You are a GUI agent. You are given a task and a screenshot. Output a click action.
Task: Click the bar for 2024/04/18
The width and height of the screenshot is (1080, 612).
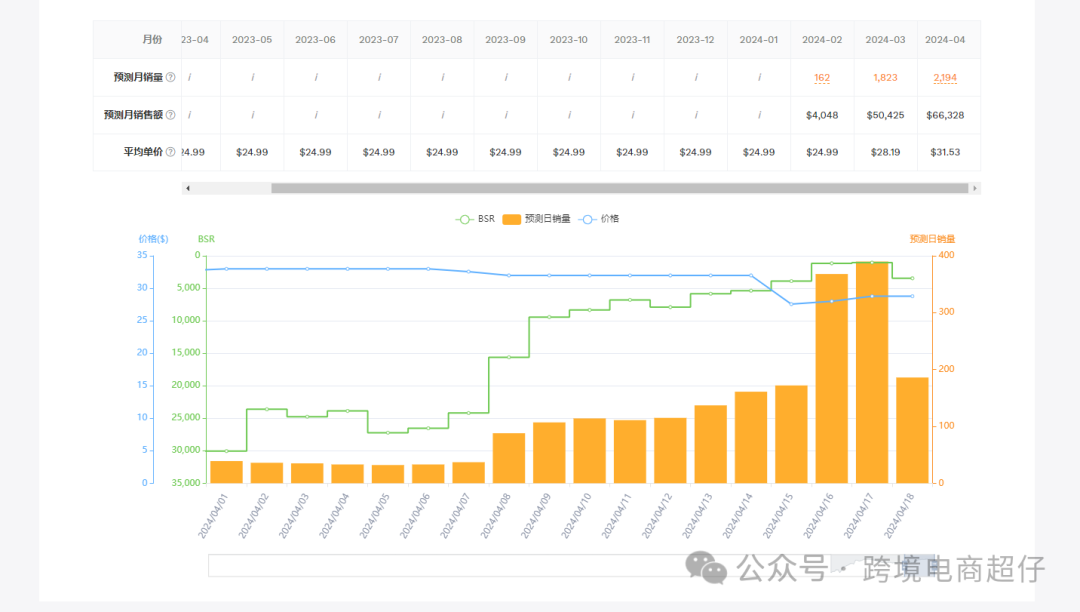pos(912,430)
